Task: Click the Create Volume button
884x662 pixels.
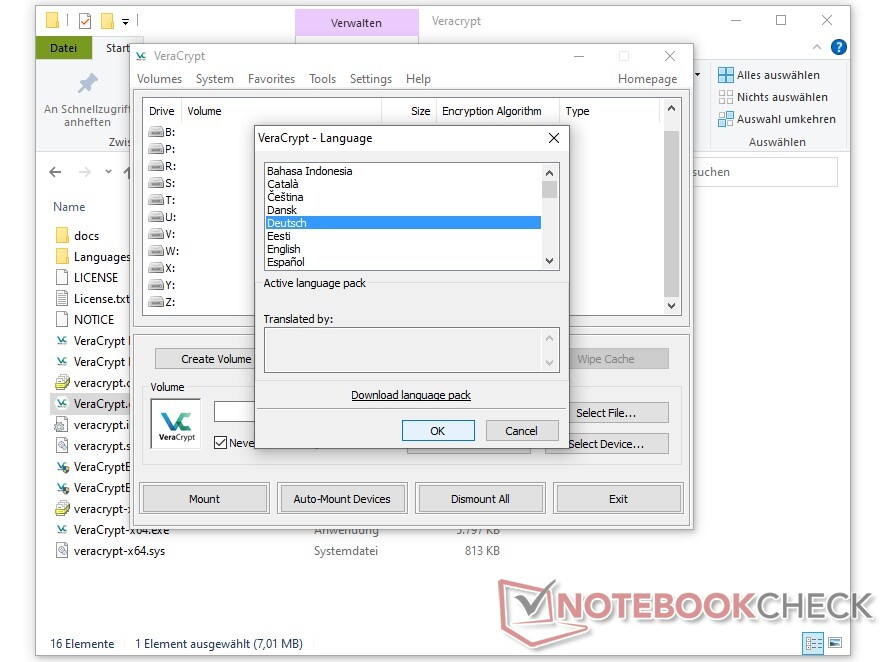Action: pos(205,359)
